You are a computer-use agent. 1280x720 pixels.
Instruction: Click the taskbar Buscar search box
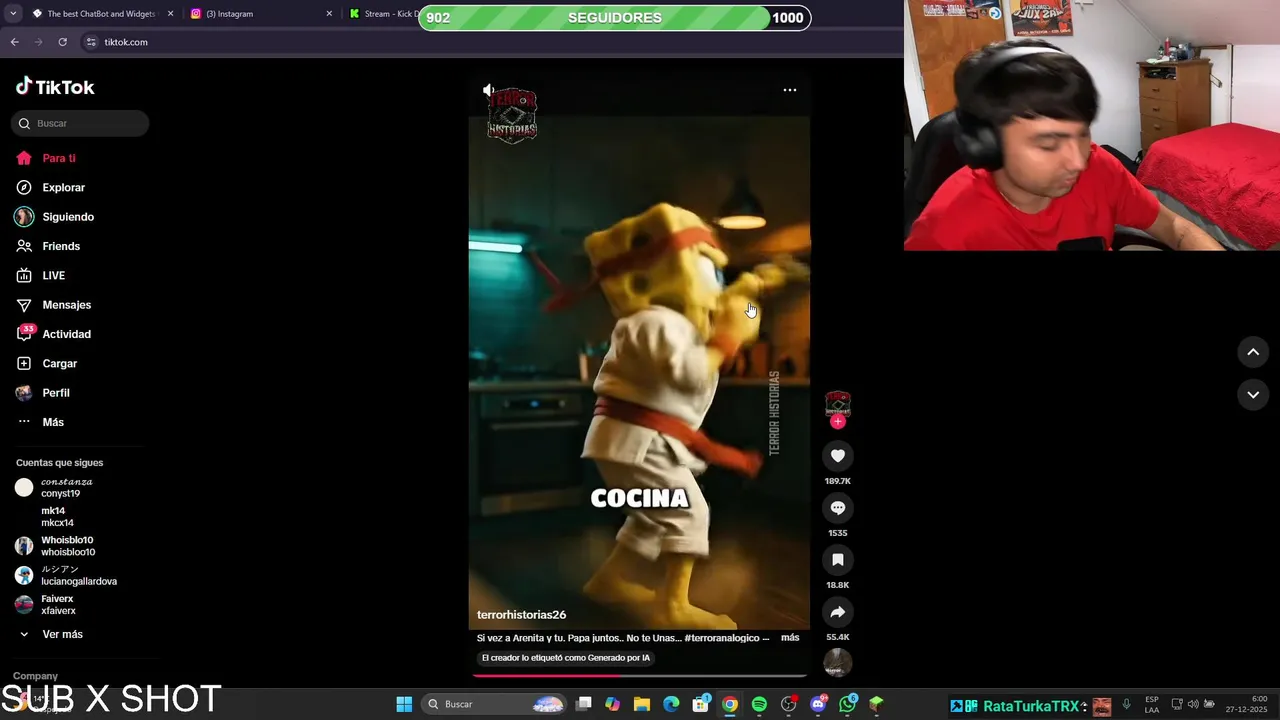tap(494, 704)
